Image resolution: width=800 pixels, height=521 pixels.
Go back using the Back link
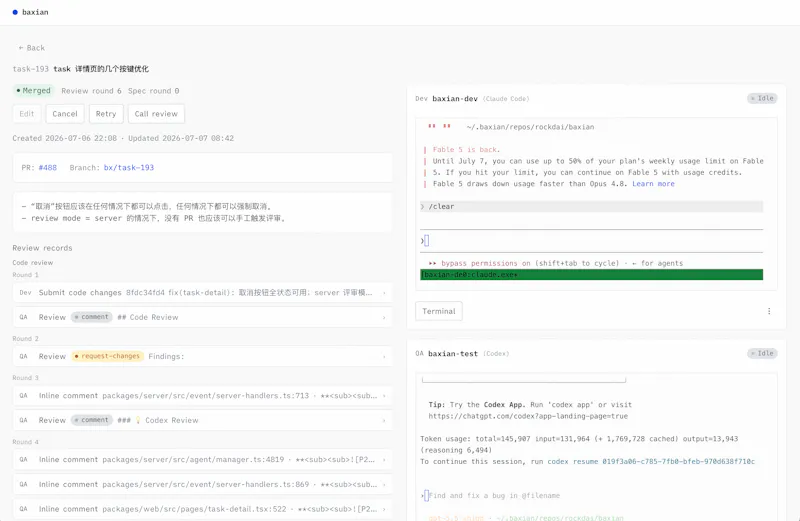click(32, 48)
